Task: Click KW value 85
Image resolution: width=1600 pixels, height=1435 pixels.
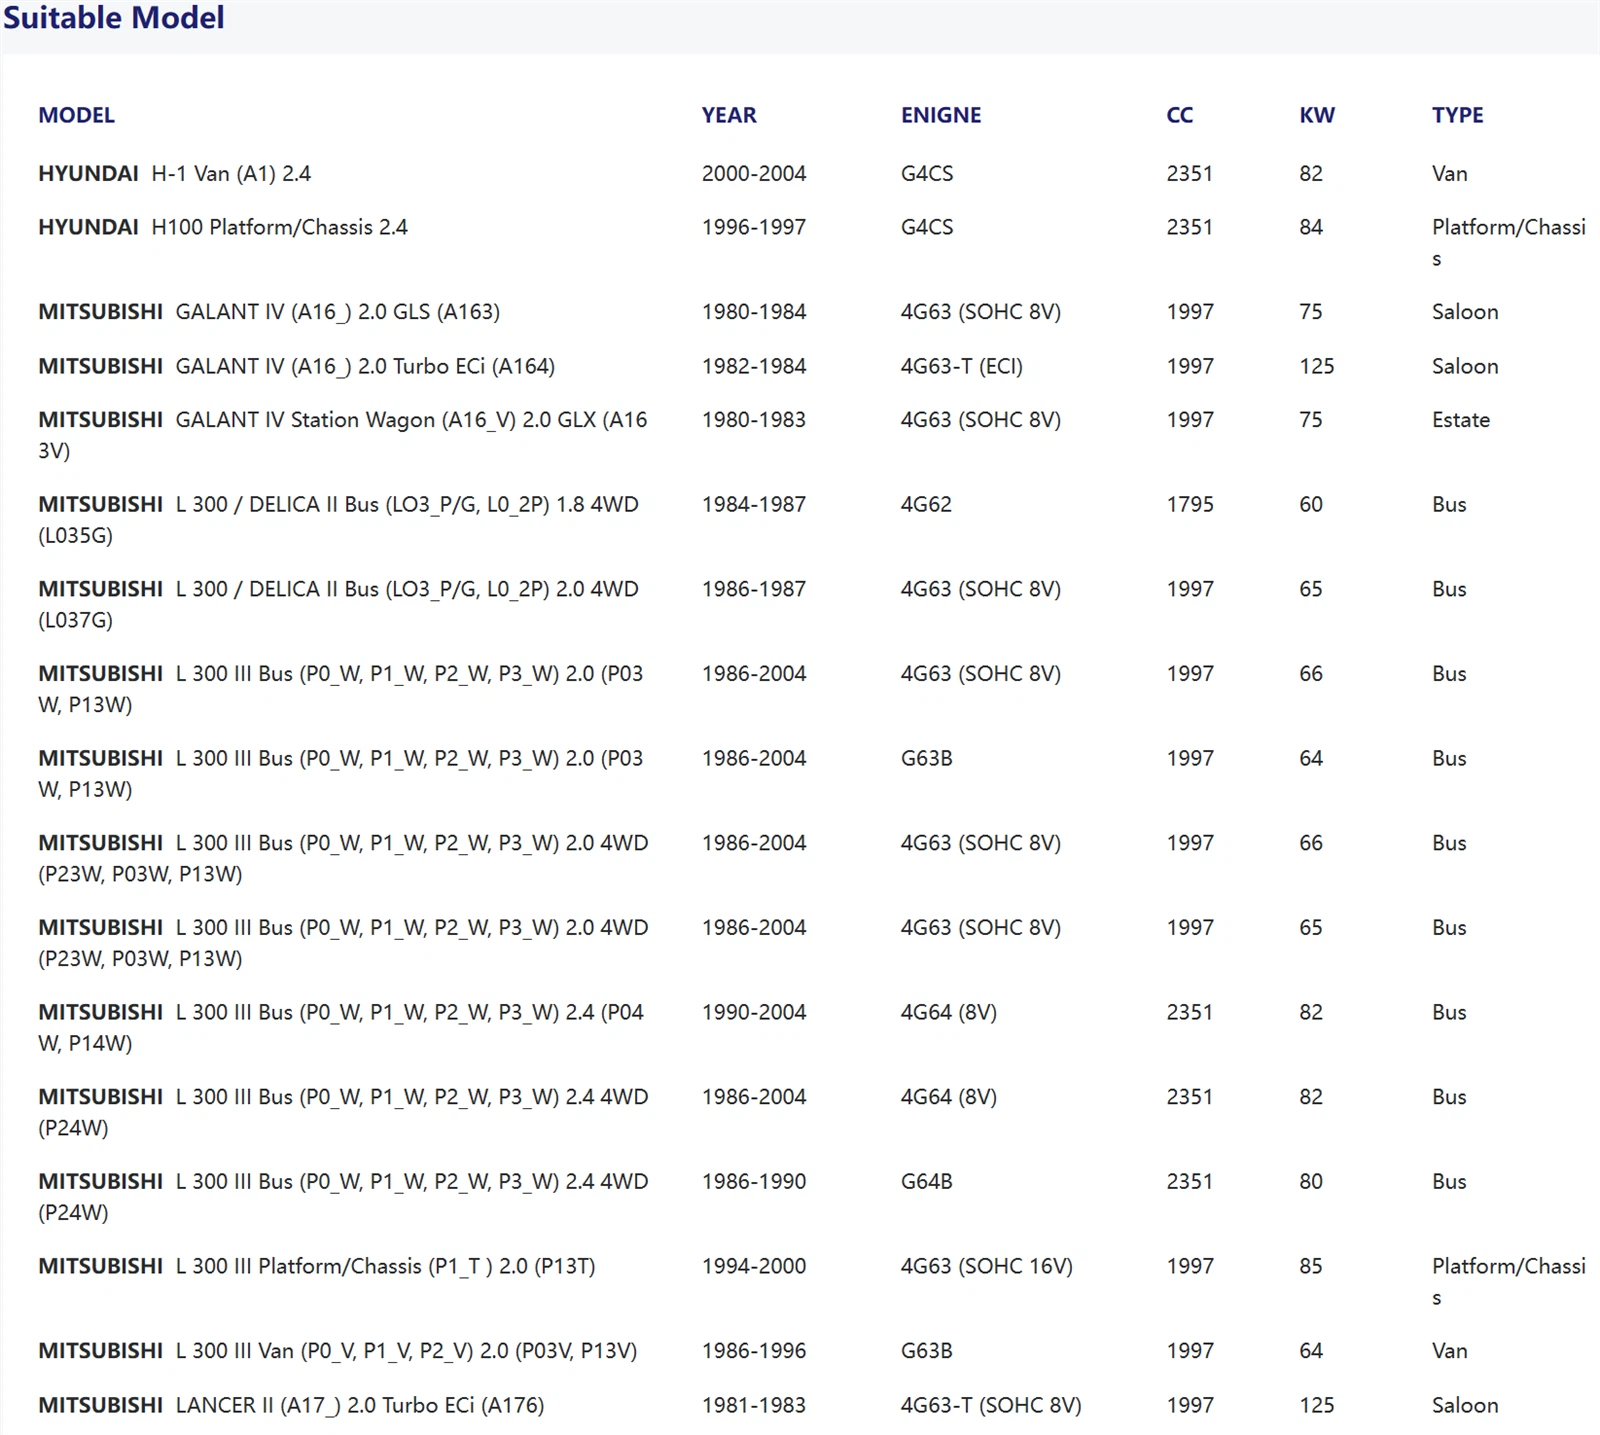Action: 1311,1266
